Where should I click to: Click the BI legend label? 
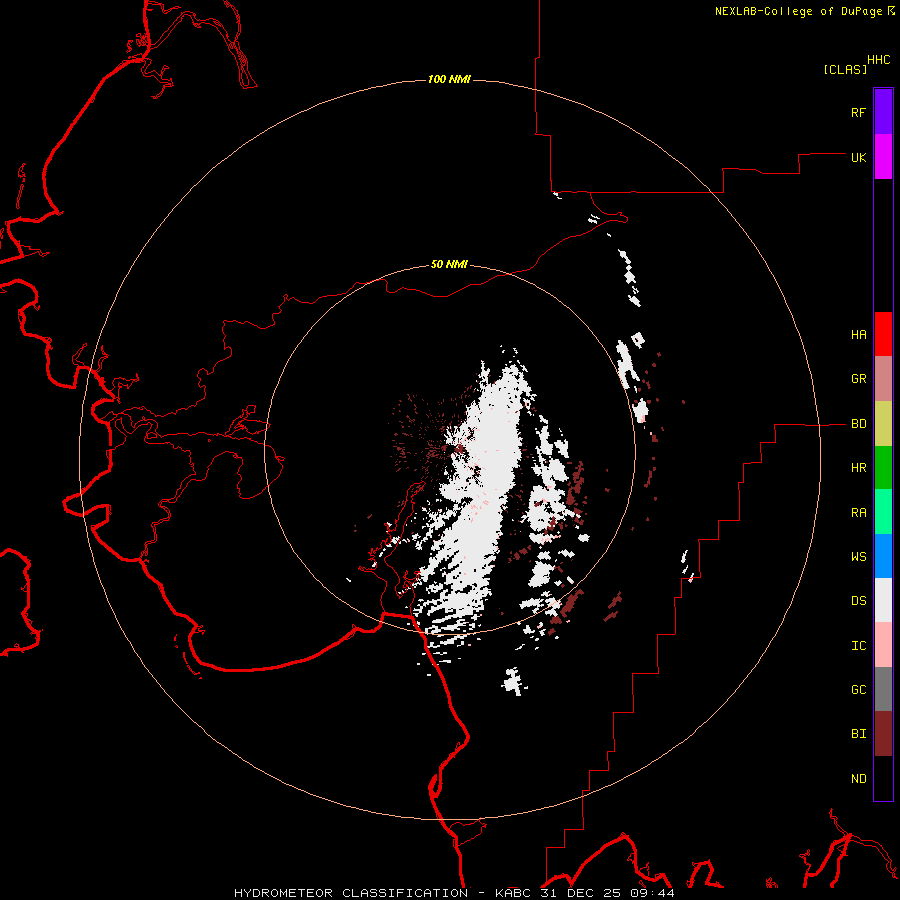point(859,734)
